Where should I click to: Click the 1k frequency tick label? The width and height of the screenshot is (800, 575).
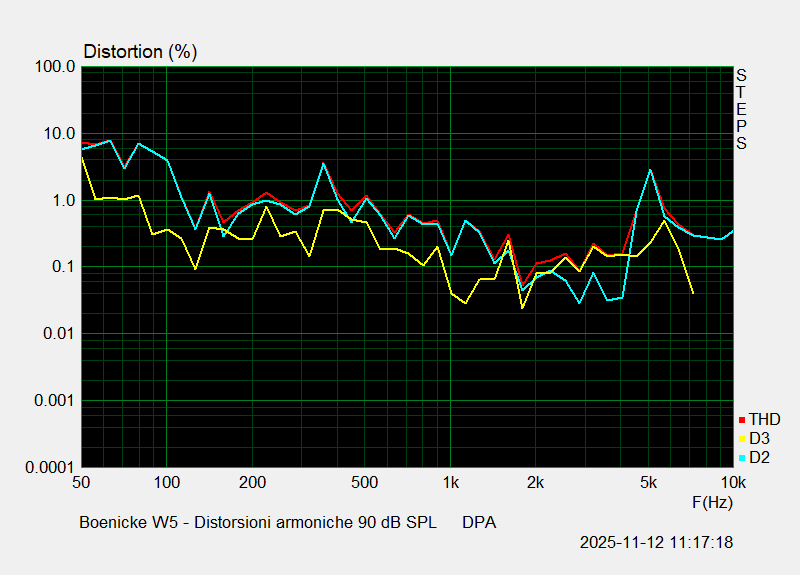tap(450, 483)
